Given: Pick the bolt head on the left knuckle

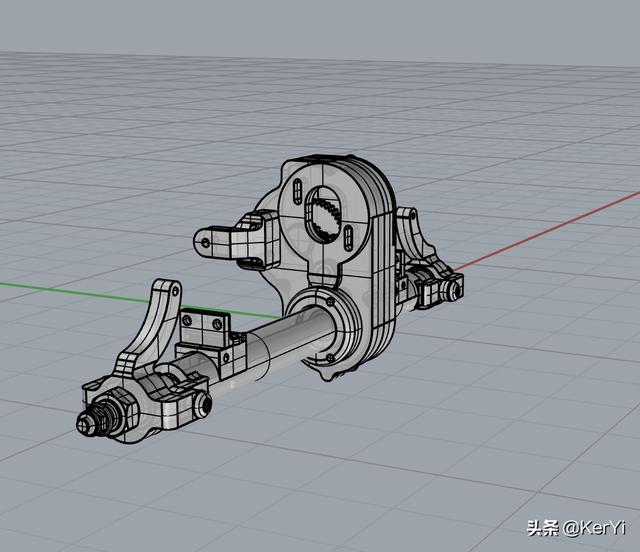Looking at the screenshot, I should (x=204, y=403).
